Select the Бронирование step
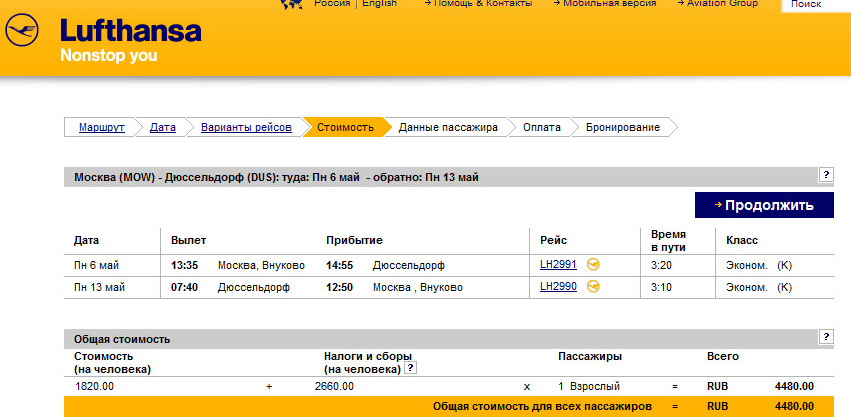Viewport: 851px width, 417px height. pyautogui.click(x=623, y=128)
